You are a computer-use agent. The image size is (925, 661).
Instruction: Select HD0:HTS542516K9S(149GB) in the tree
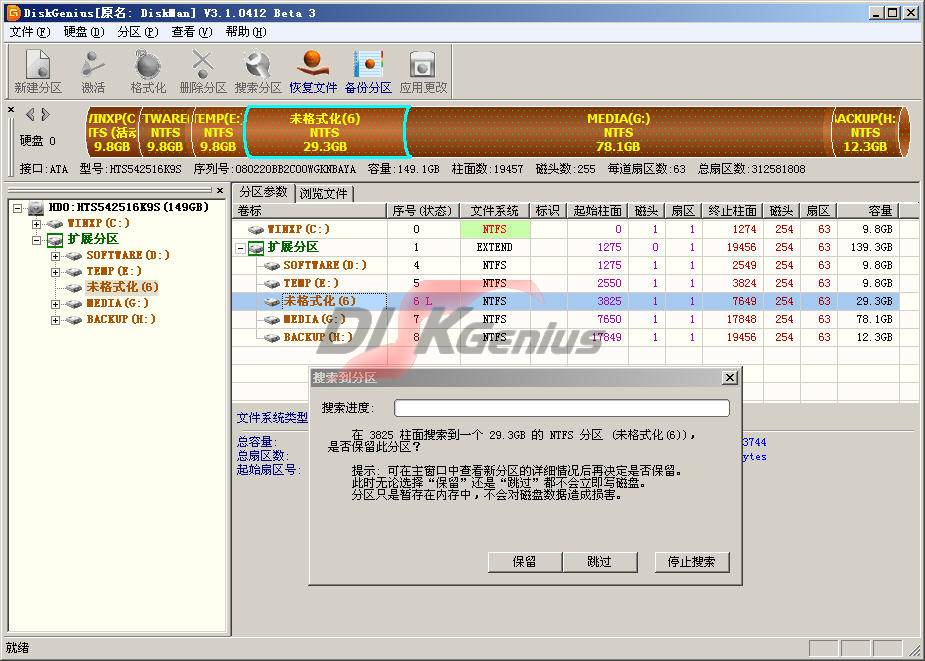129,207
